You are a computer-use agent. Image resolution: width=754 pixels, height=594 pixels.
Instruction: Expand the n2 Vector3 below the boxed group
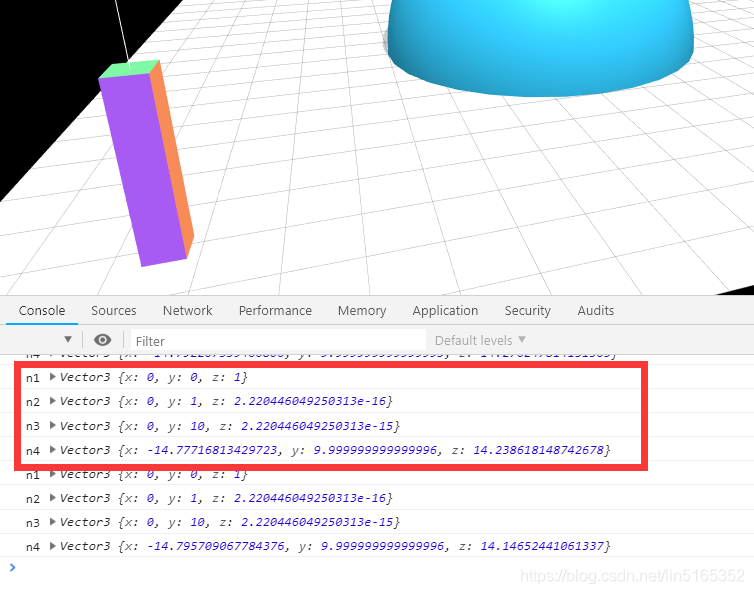coord(53,498)
